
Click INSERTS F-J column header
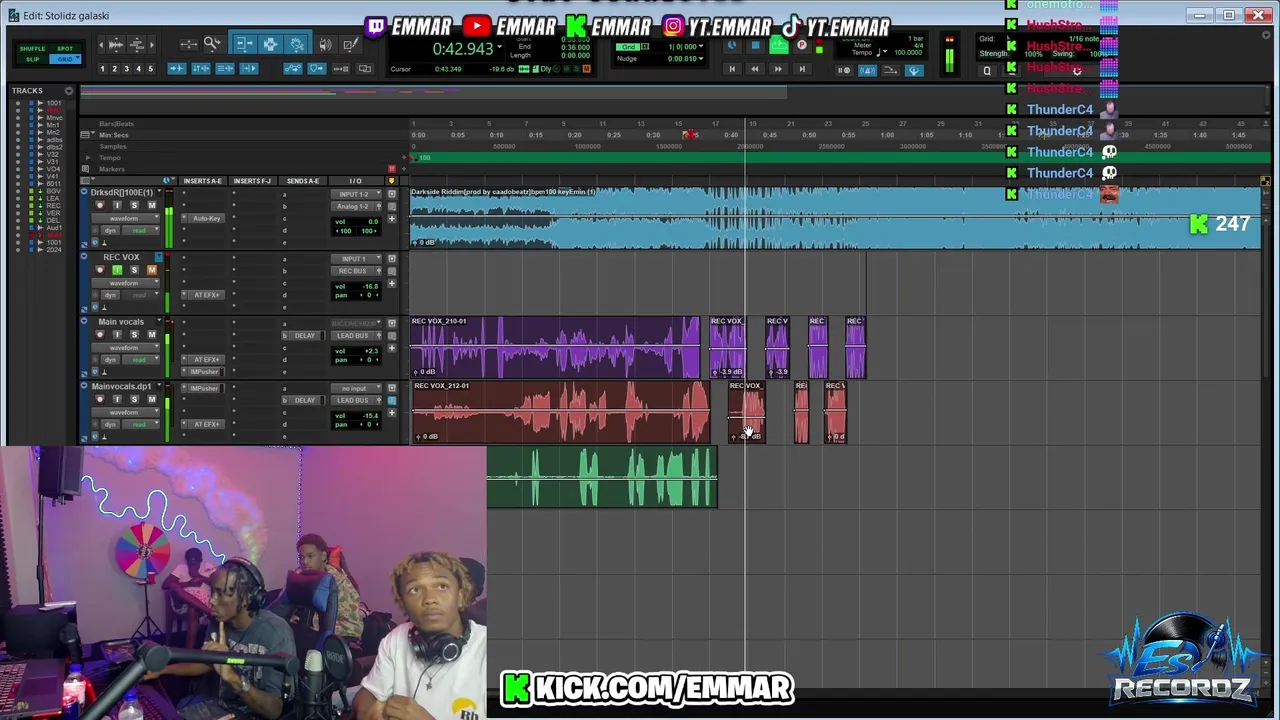(252, 181)
